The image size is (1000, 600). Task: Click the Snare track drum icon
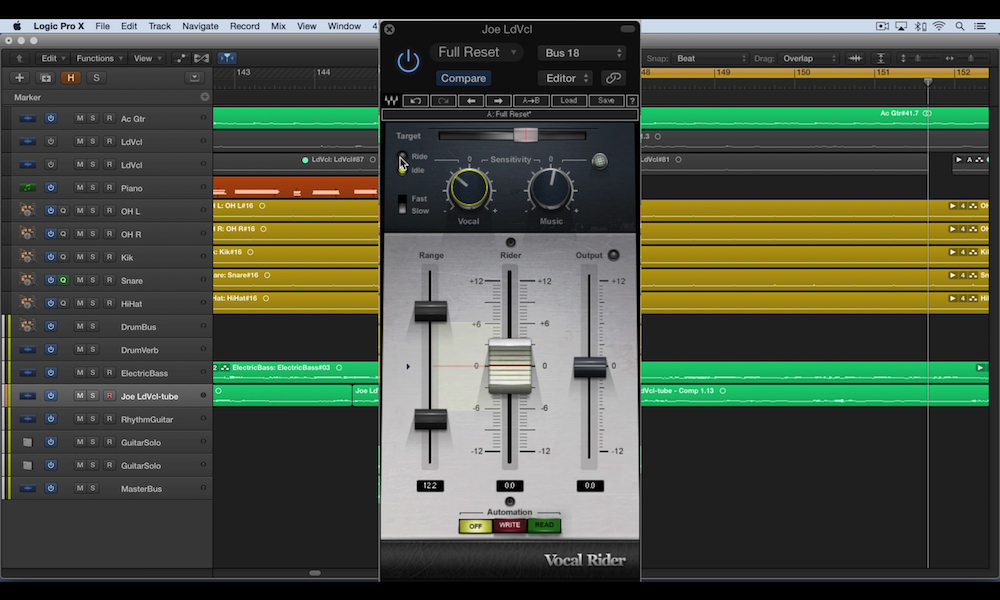coord(27,280)
